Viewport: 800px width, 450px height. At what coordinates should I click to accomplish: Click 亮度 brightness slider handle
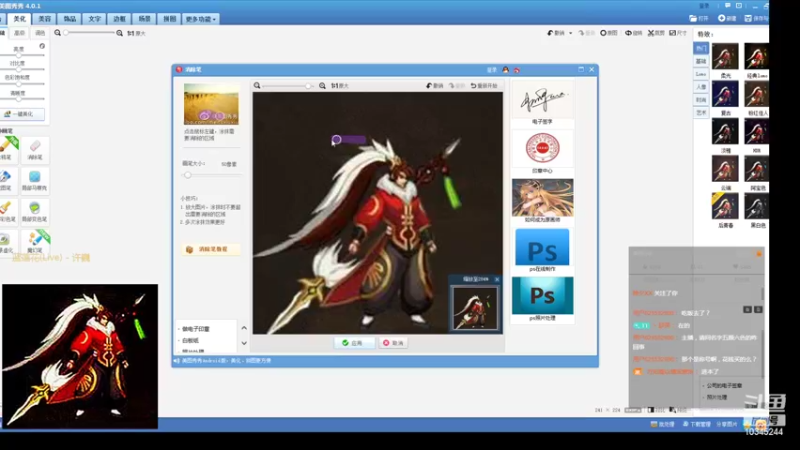tap(18, 55)
